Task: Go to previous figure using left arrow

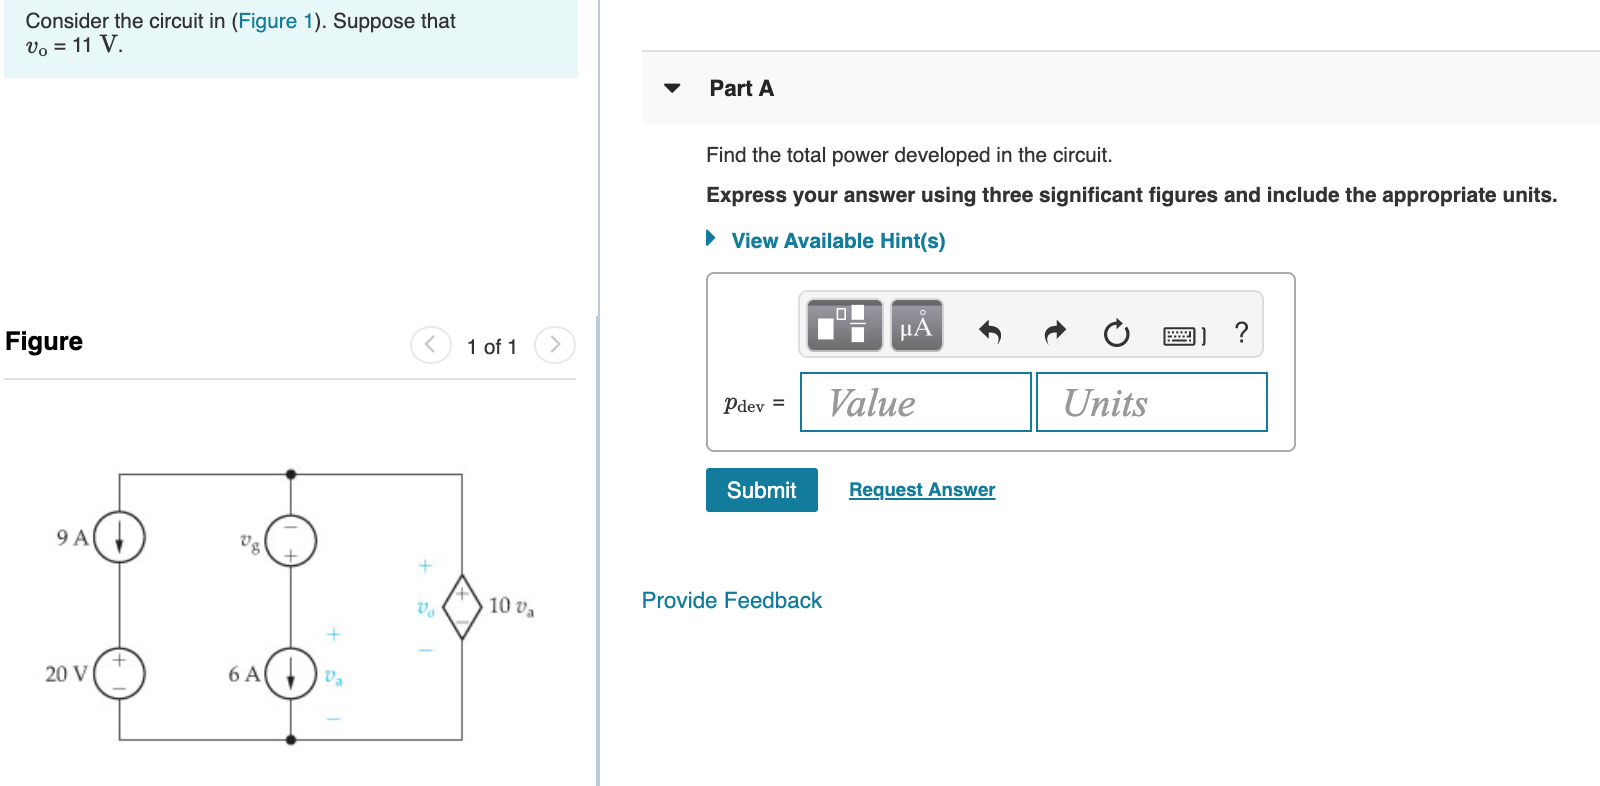Action: 429,344
